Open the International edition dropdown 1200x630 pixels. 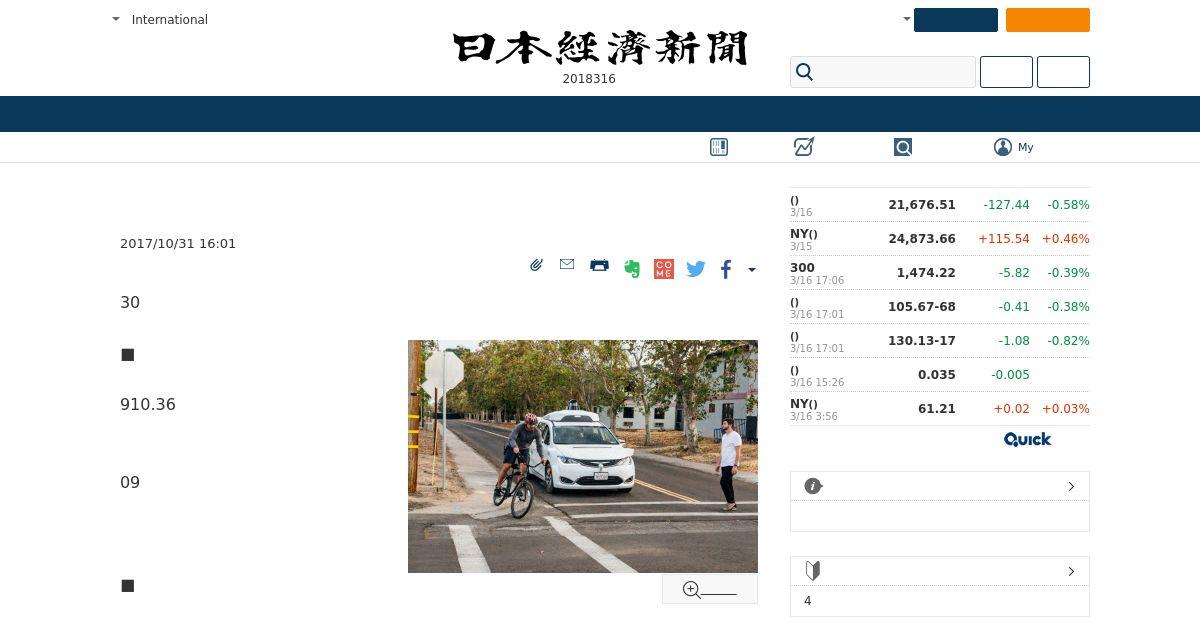(160, 19)
